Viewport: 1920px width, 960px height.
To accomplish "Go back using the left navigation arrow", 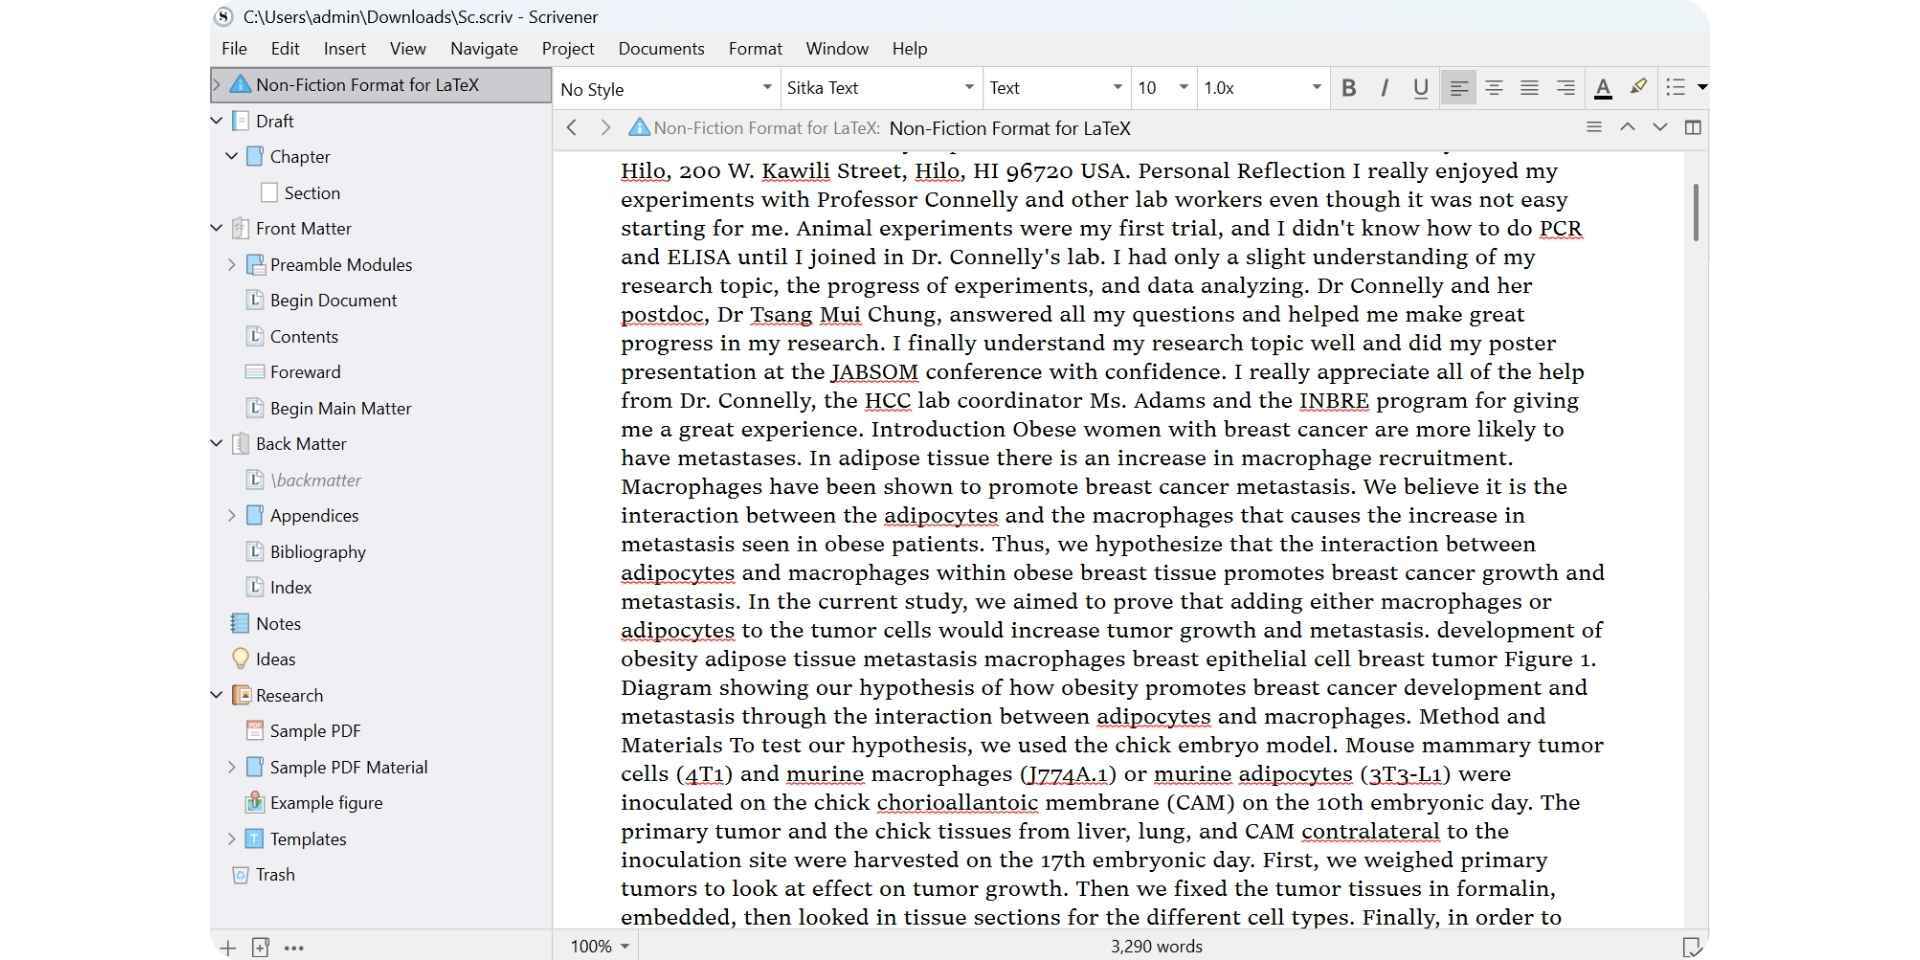I will coord(572,128).
